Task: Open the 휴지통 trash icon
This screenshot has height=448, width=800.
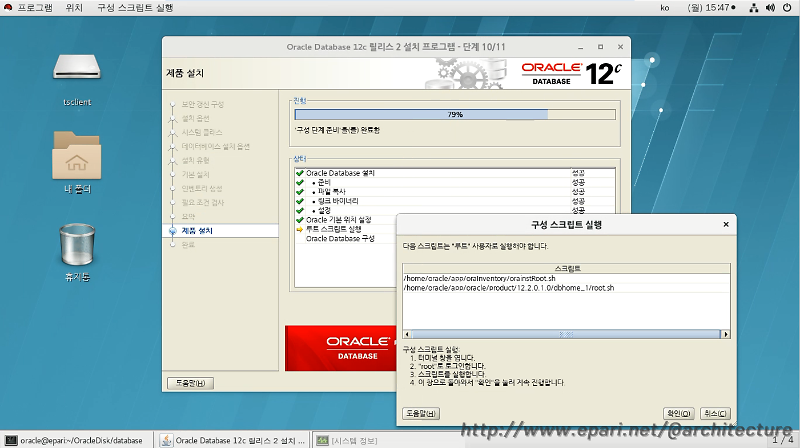Action: [x=77, y=244]
